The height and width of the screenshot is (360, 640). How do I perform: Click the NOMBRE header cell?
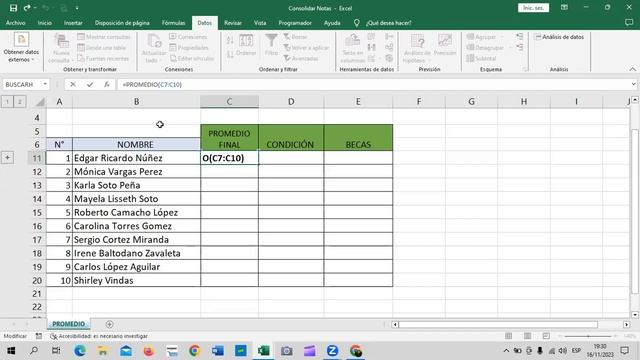[x=136, y=144]
